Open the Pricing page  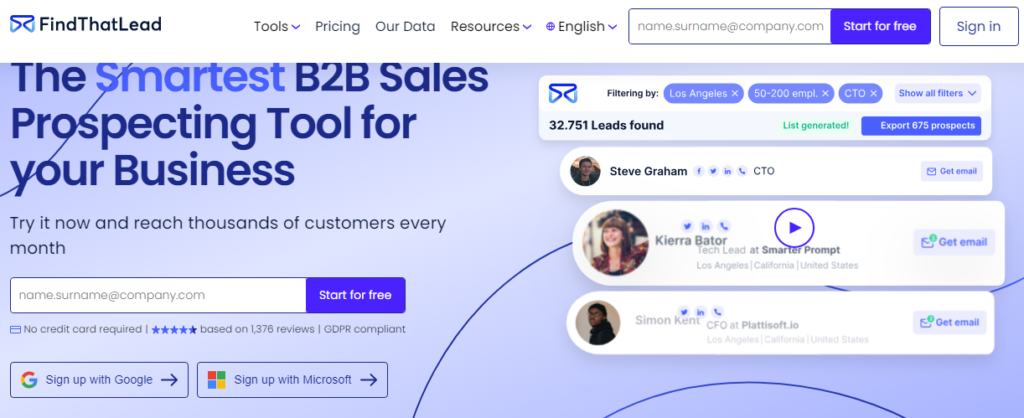[338, 27]
